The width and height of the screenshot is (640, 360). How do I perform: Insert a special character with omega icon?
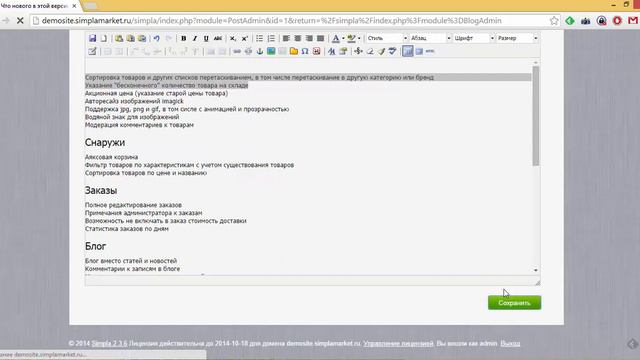tap(305, 51)
